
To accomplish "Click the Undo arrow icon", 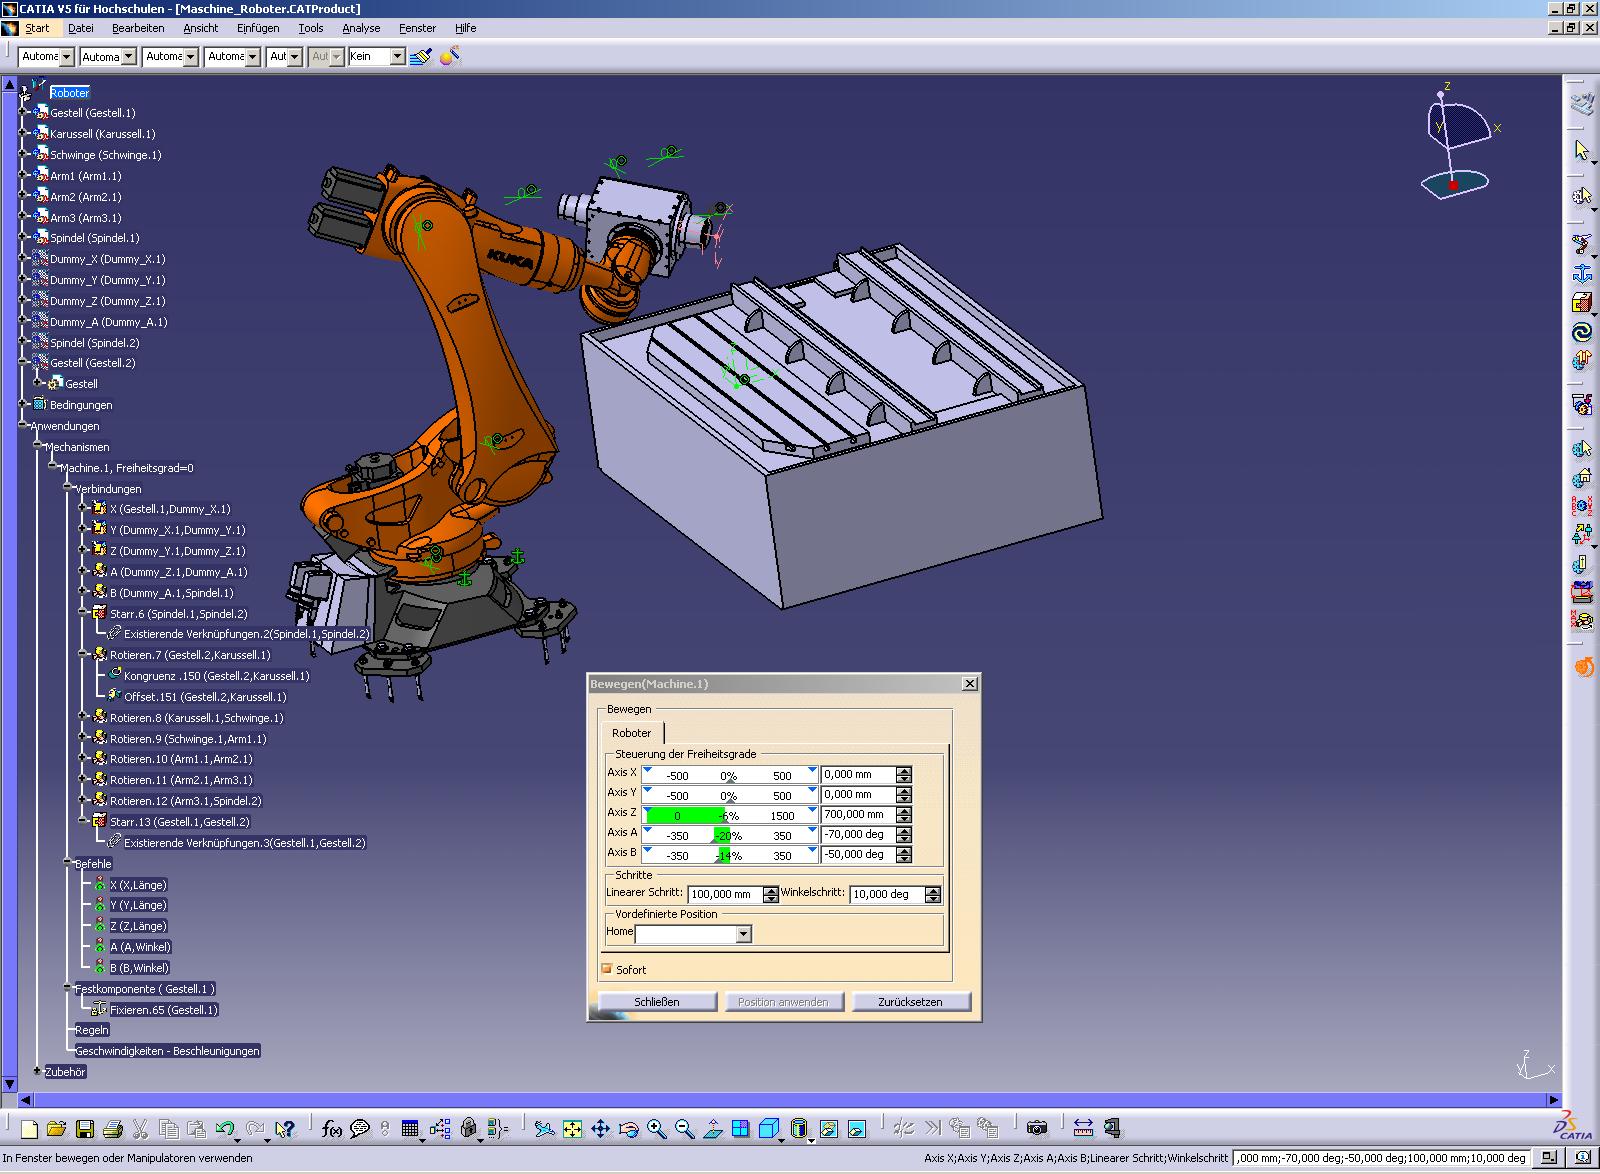I will (224, 1129).
